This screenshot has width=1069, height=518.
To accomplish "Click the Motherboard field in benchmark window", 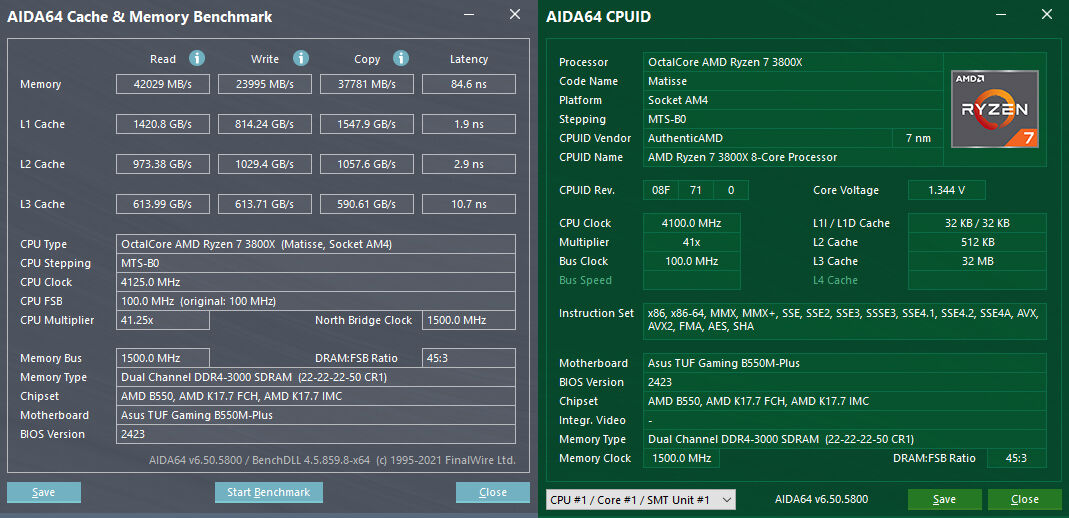I will point(316,416).
